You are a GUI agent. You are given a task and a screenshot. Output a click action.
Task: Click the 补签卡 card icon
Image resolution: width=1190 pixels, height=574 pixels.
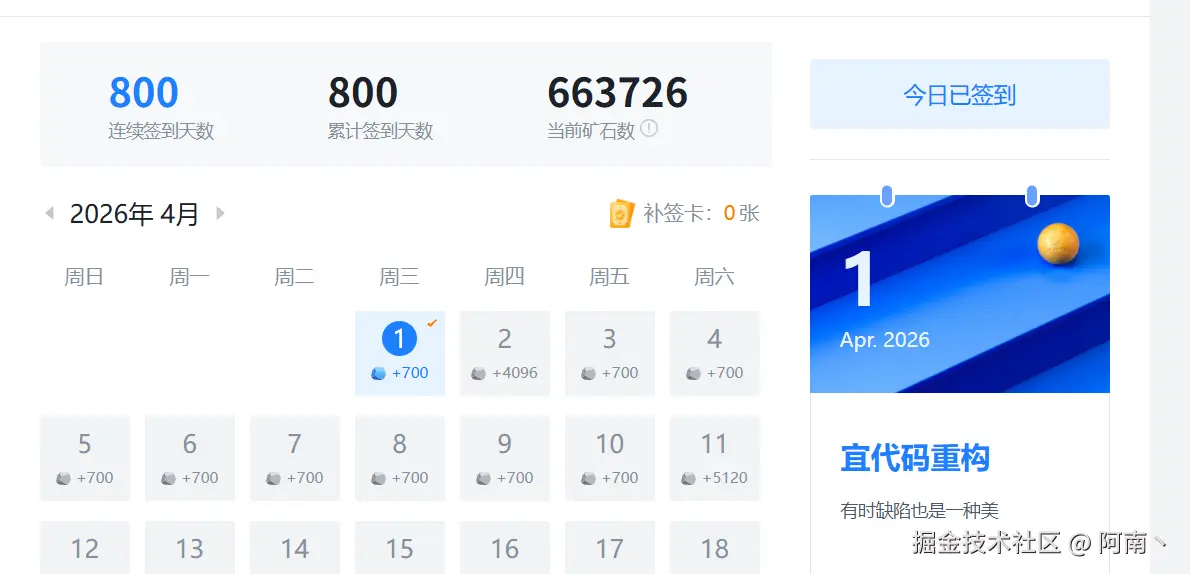pyautogui.click(x=621, y=214)
